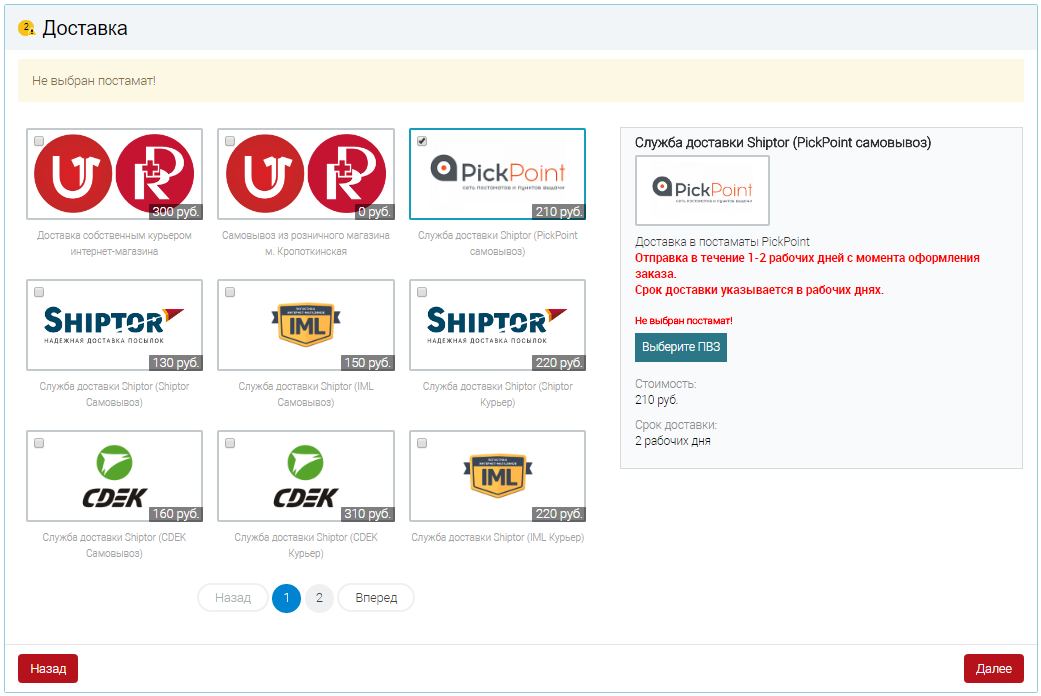This screenshot has width=1041, height=696.
Task: Click the label 'Служба доставки Shiptor (CDEK Курьер)'
Action: pos(306,545)
